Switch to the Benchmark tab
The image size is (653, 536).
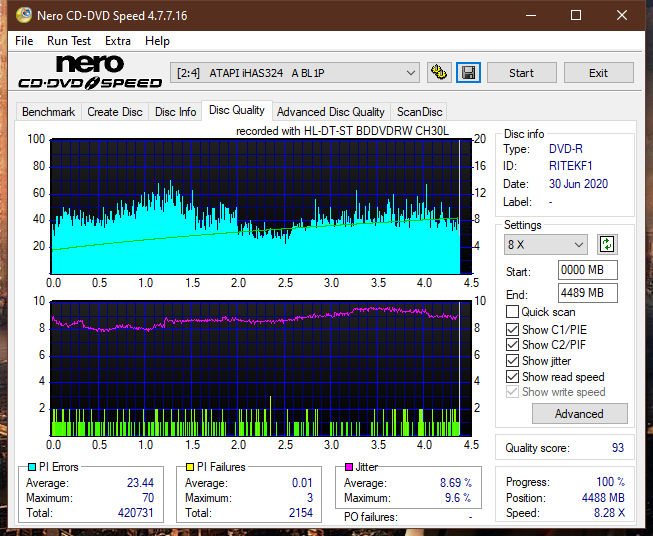pos(49,112)
